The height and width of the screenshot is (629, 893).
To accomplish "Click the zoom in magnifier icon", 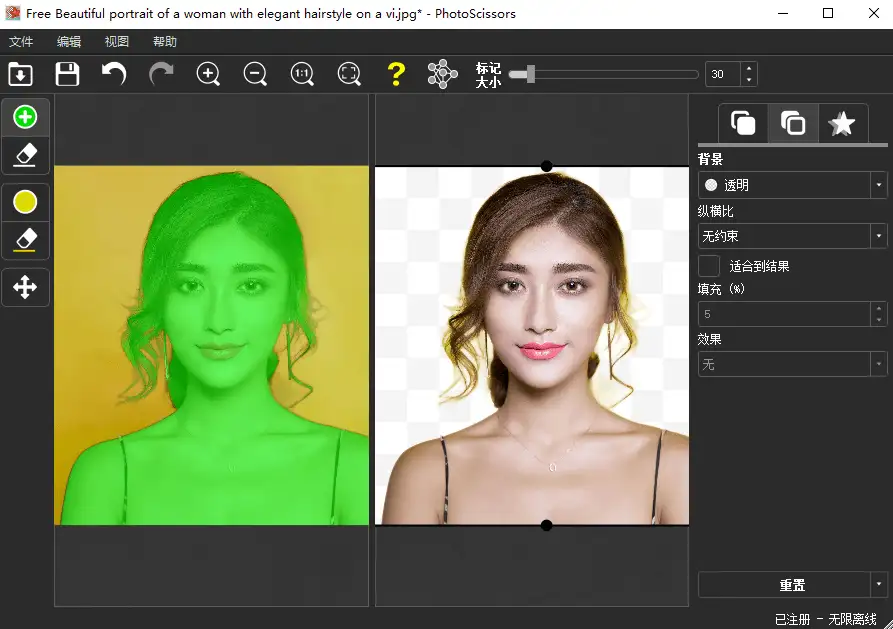I will 208,74.
